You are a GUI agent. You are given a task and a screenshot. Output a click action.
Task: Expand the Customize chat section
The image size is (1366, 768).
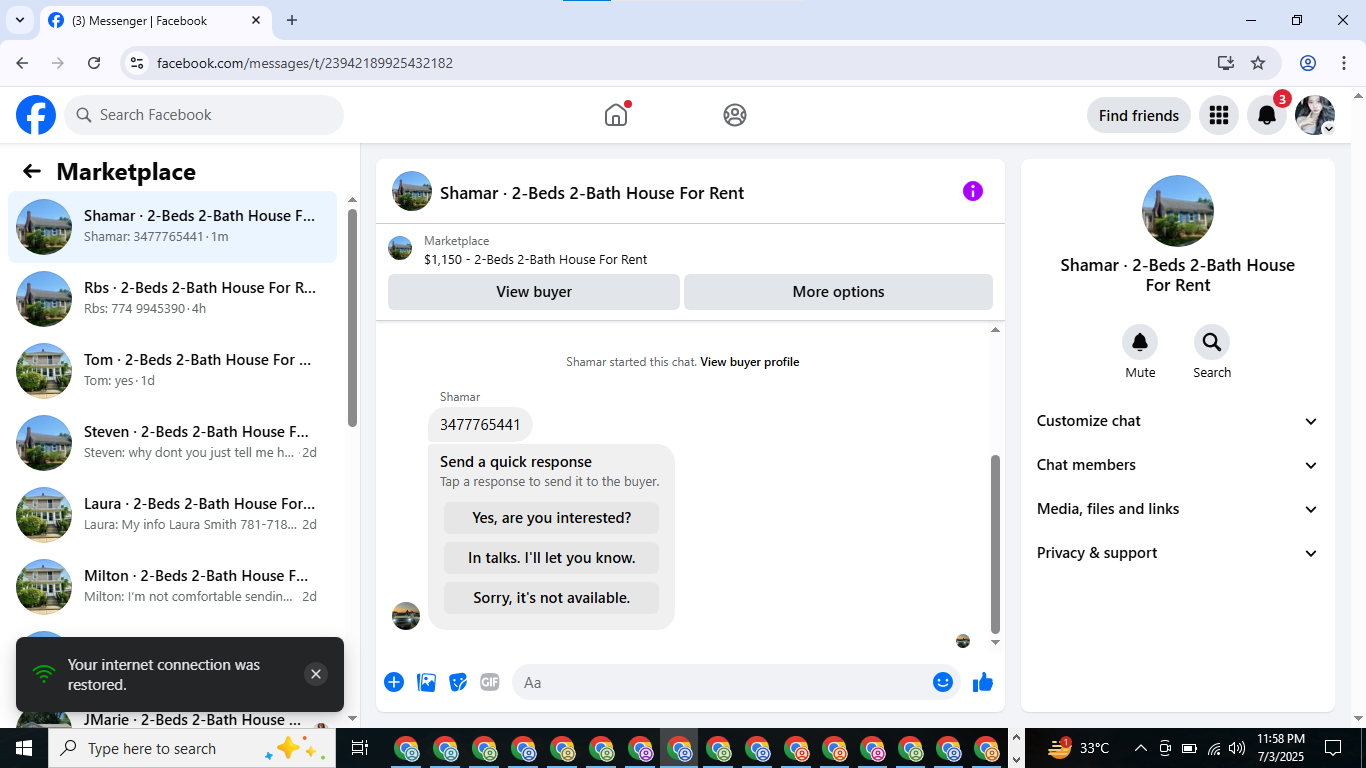[x=1178, y=421]
